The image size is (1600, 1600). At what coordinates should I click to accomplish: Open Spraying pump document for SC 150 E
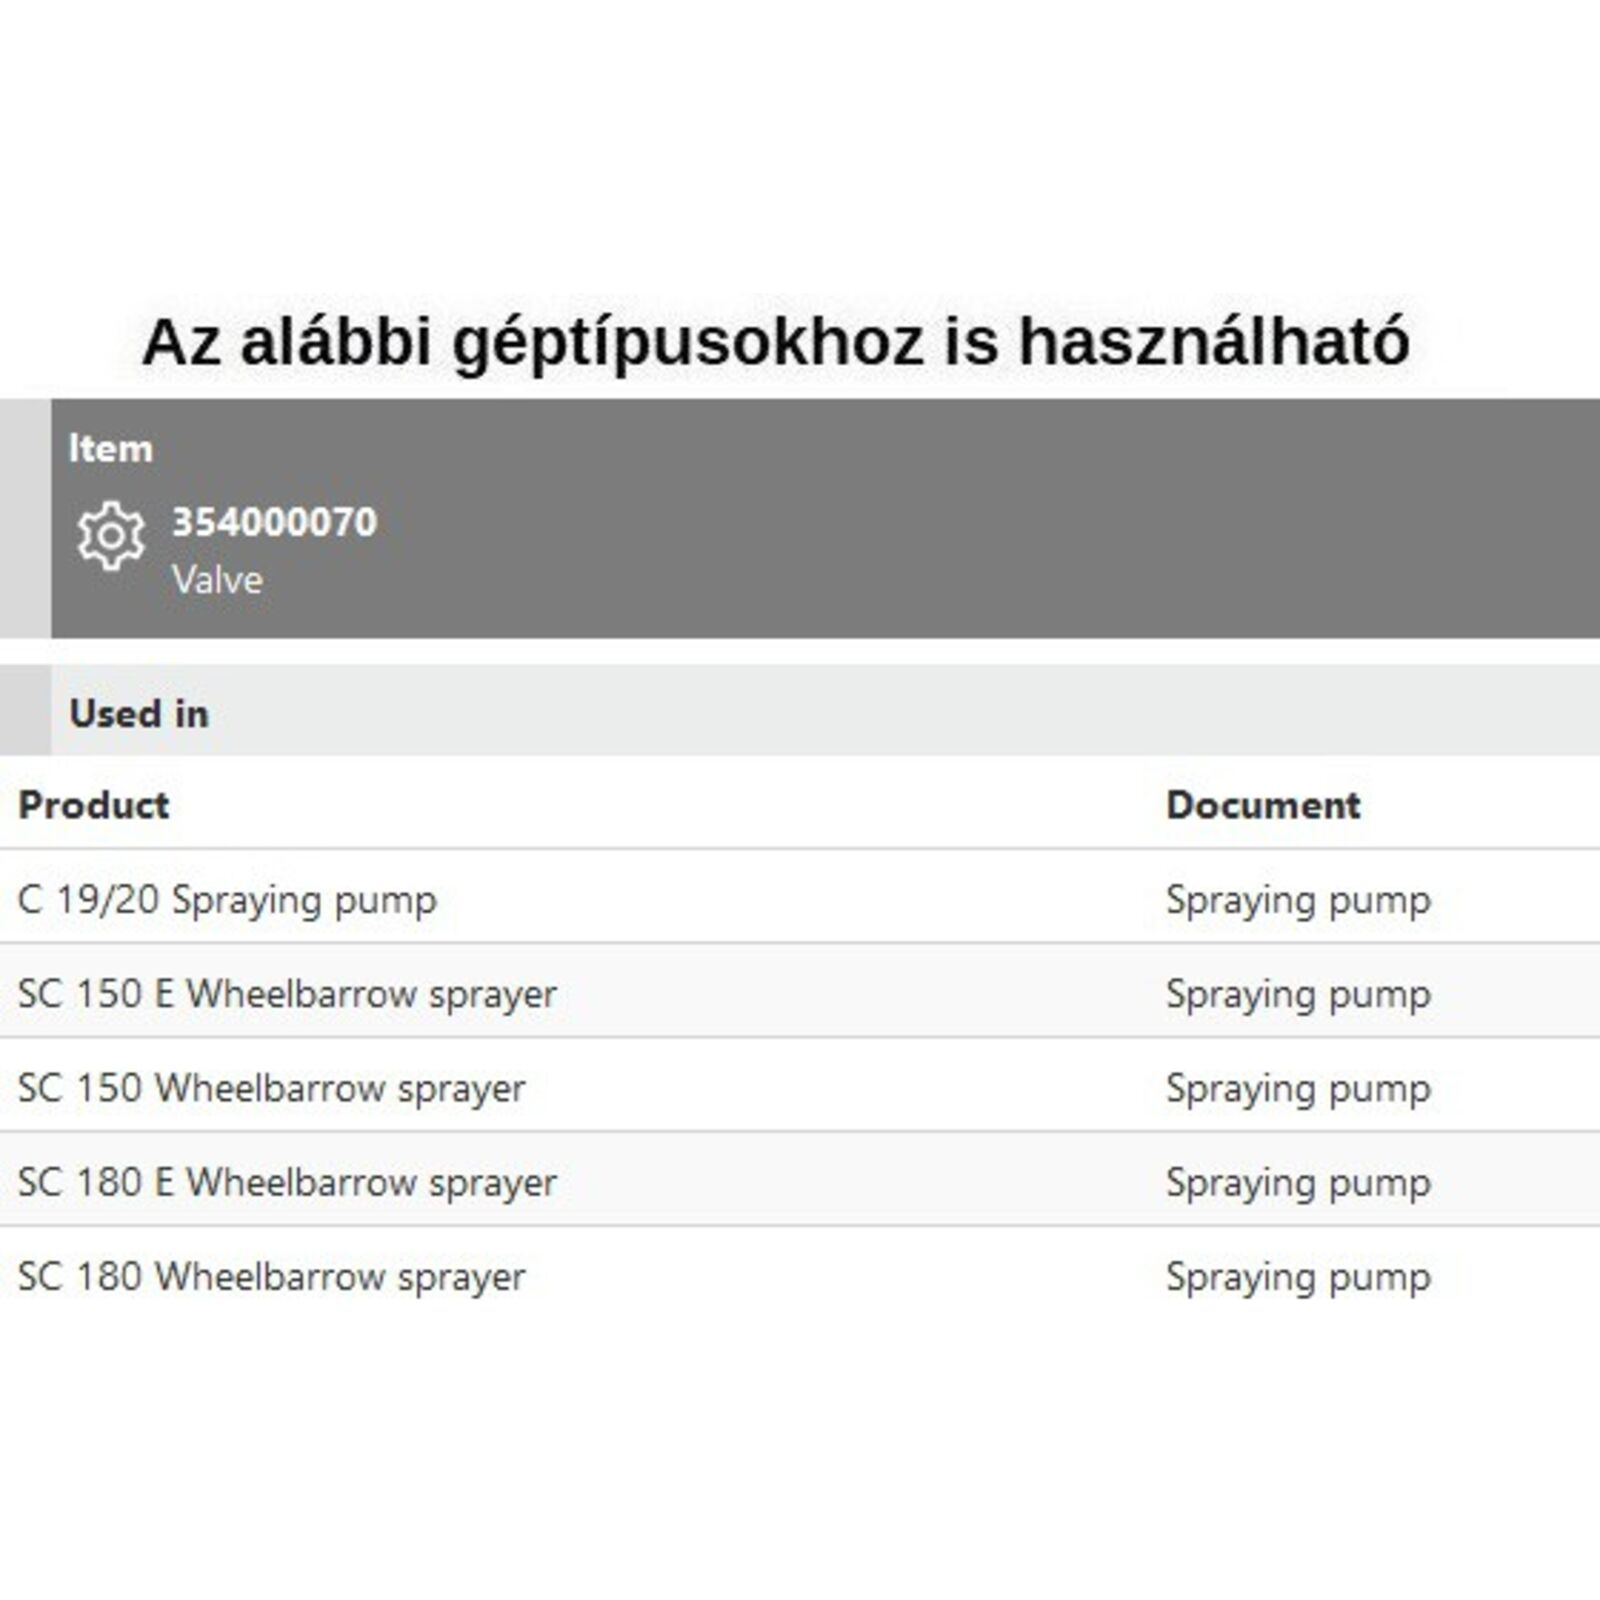[1298, 993]
